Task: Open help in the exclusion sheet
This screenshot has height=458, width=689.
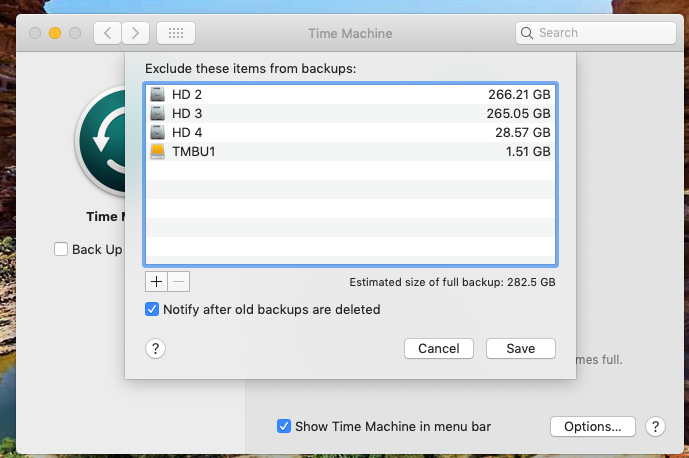Action: [155, 349]
